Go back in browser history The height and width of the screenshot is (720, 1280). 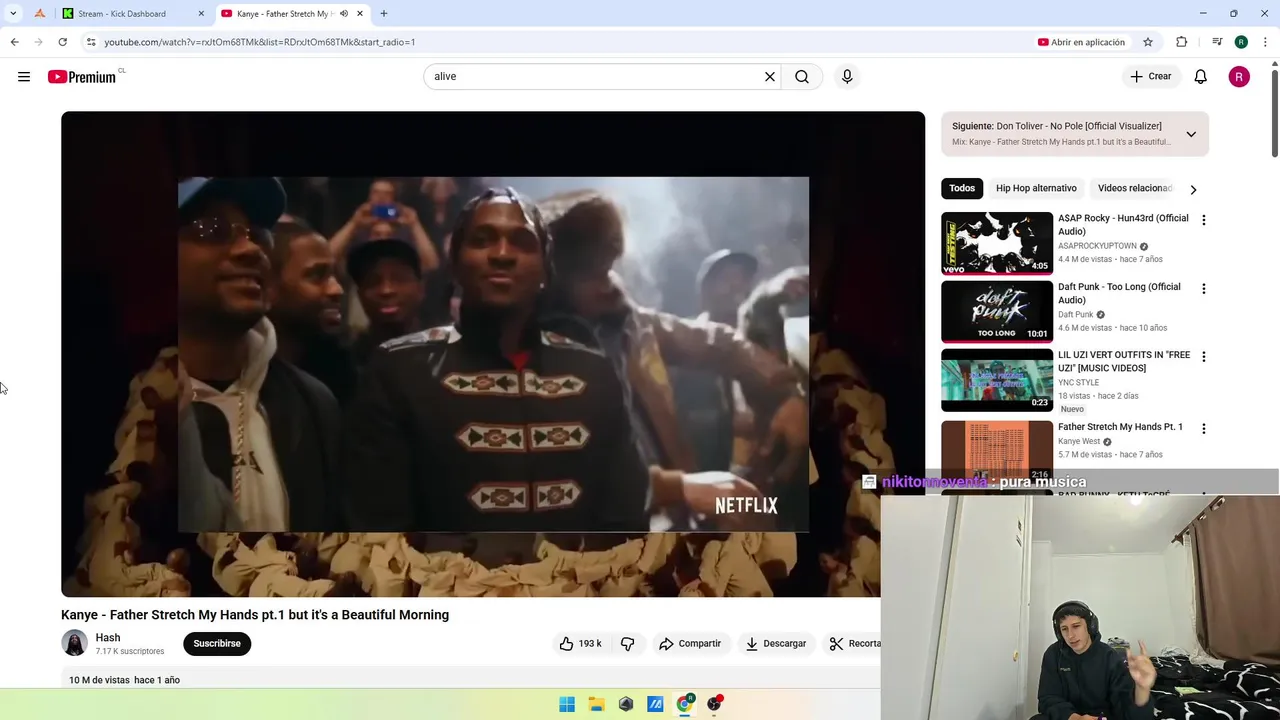click(15, 42)
